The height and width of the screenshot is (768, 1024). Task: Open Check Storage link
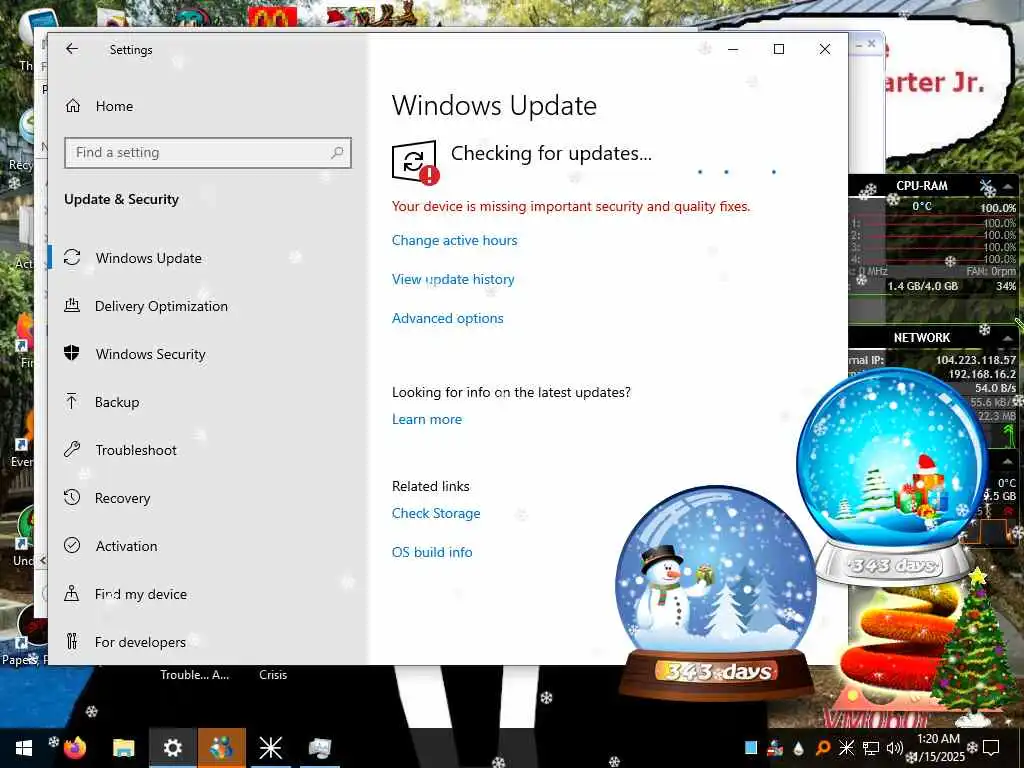(x=436, y=513)
